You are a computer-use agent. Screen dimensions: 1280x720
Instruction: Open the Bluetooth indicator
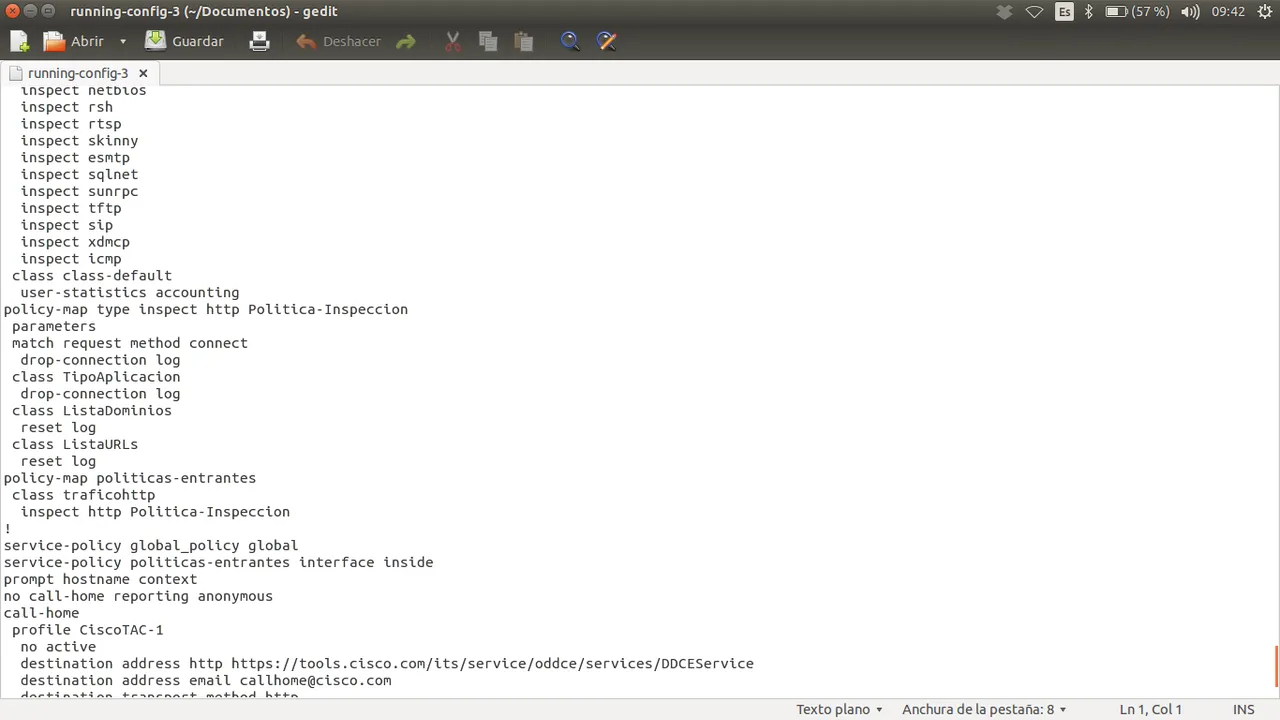[x=1089, y=12]
